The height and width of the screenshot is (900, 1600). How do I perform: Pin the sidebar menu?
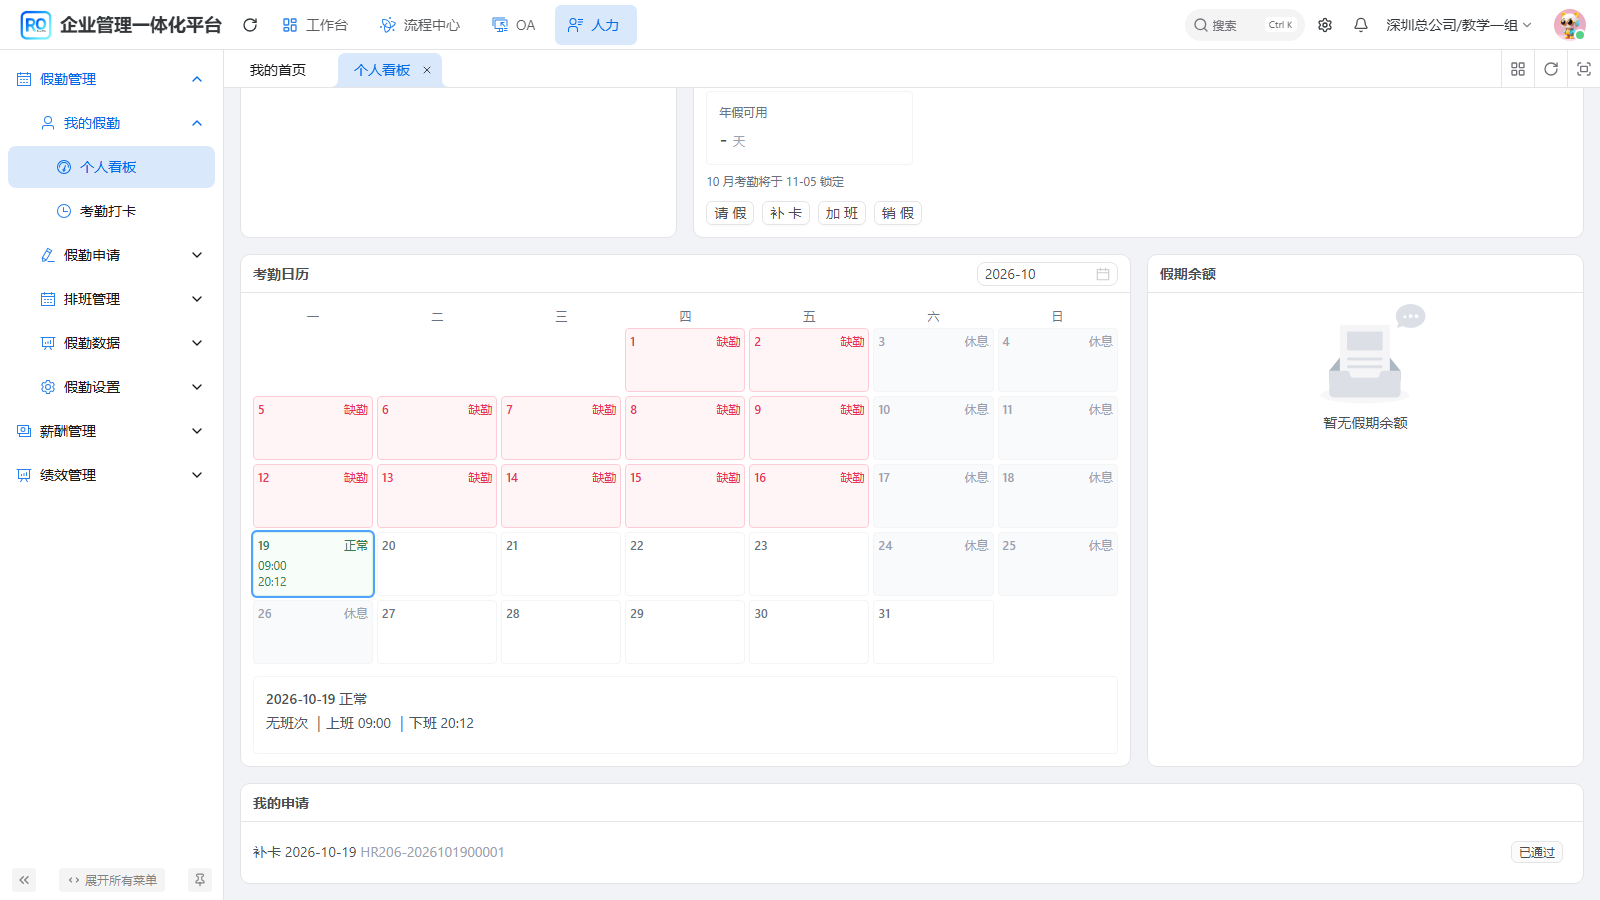(200, 880)
